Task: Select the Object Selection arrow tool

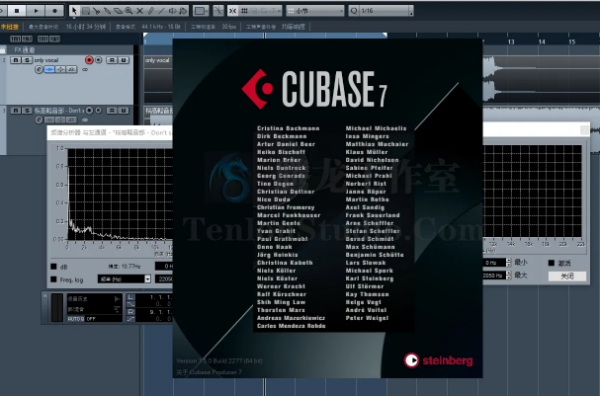Action: [x=74, y=11]
